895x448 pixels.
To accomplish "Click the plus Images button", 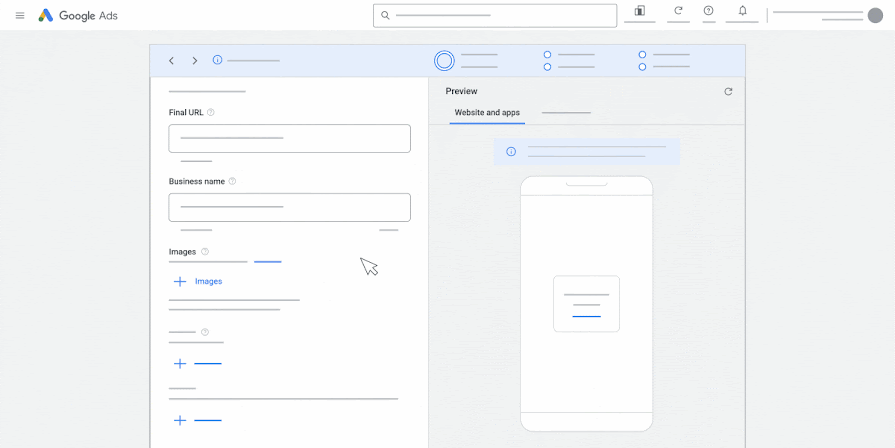I will (198, 281).
